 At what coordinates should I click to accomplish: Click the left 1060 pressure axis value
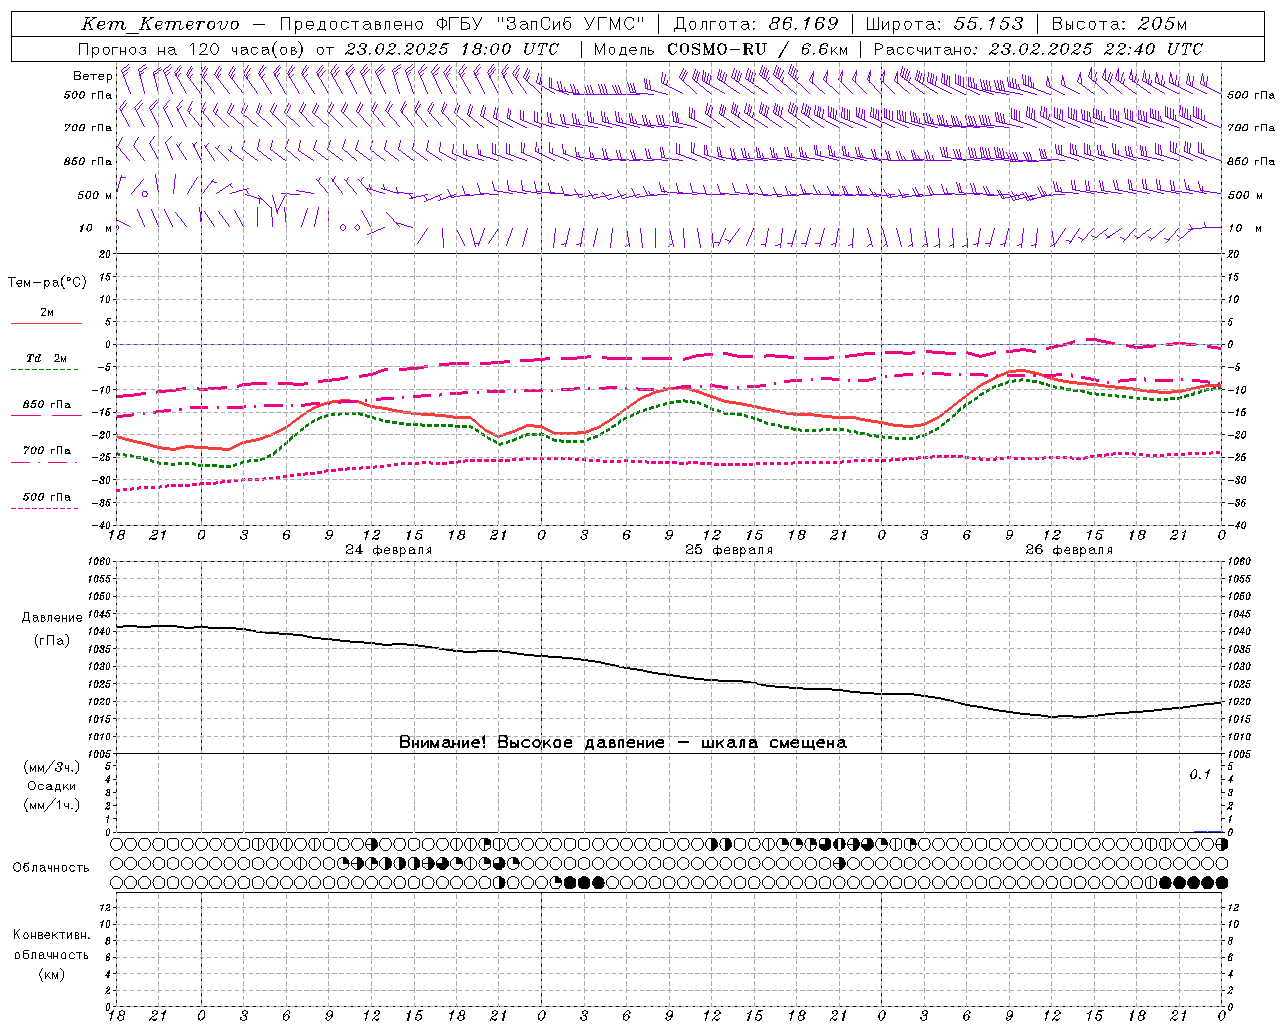tap(101, 561)
